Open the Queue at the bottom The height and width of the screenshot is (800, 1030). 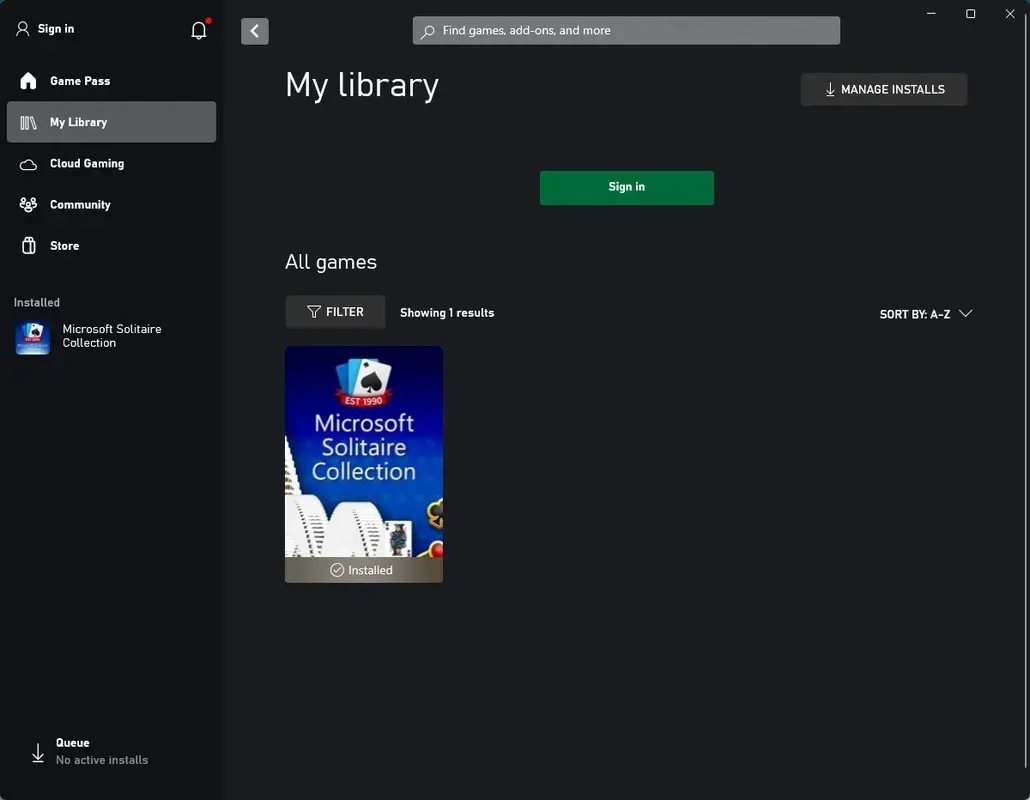pos(72,750)
